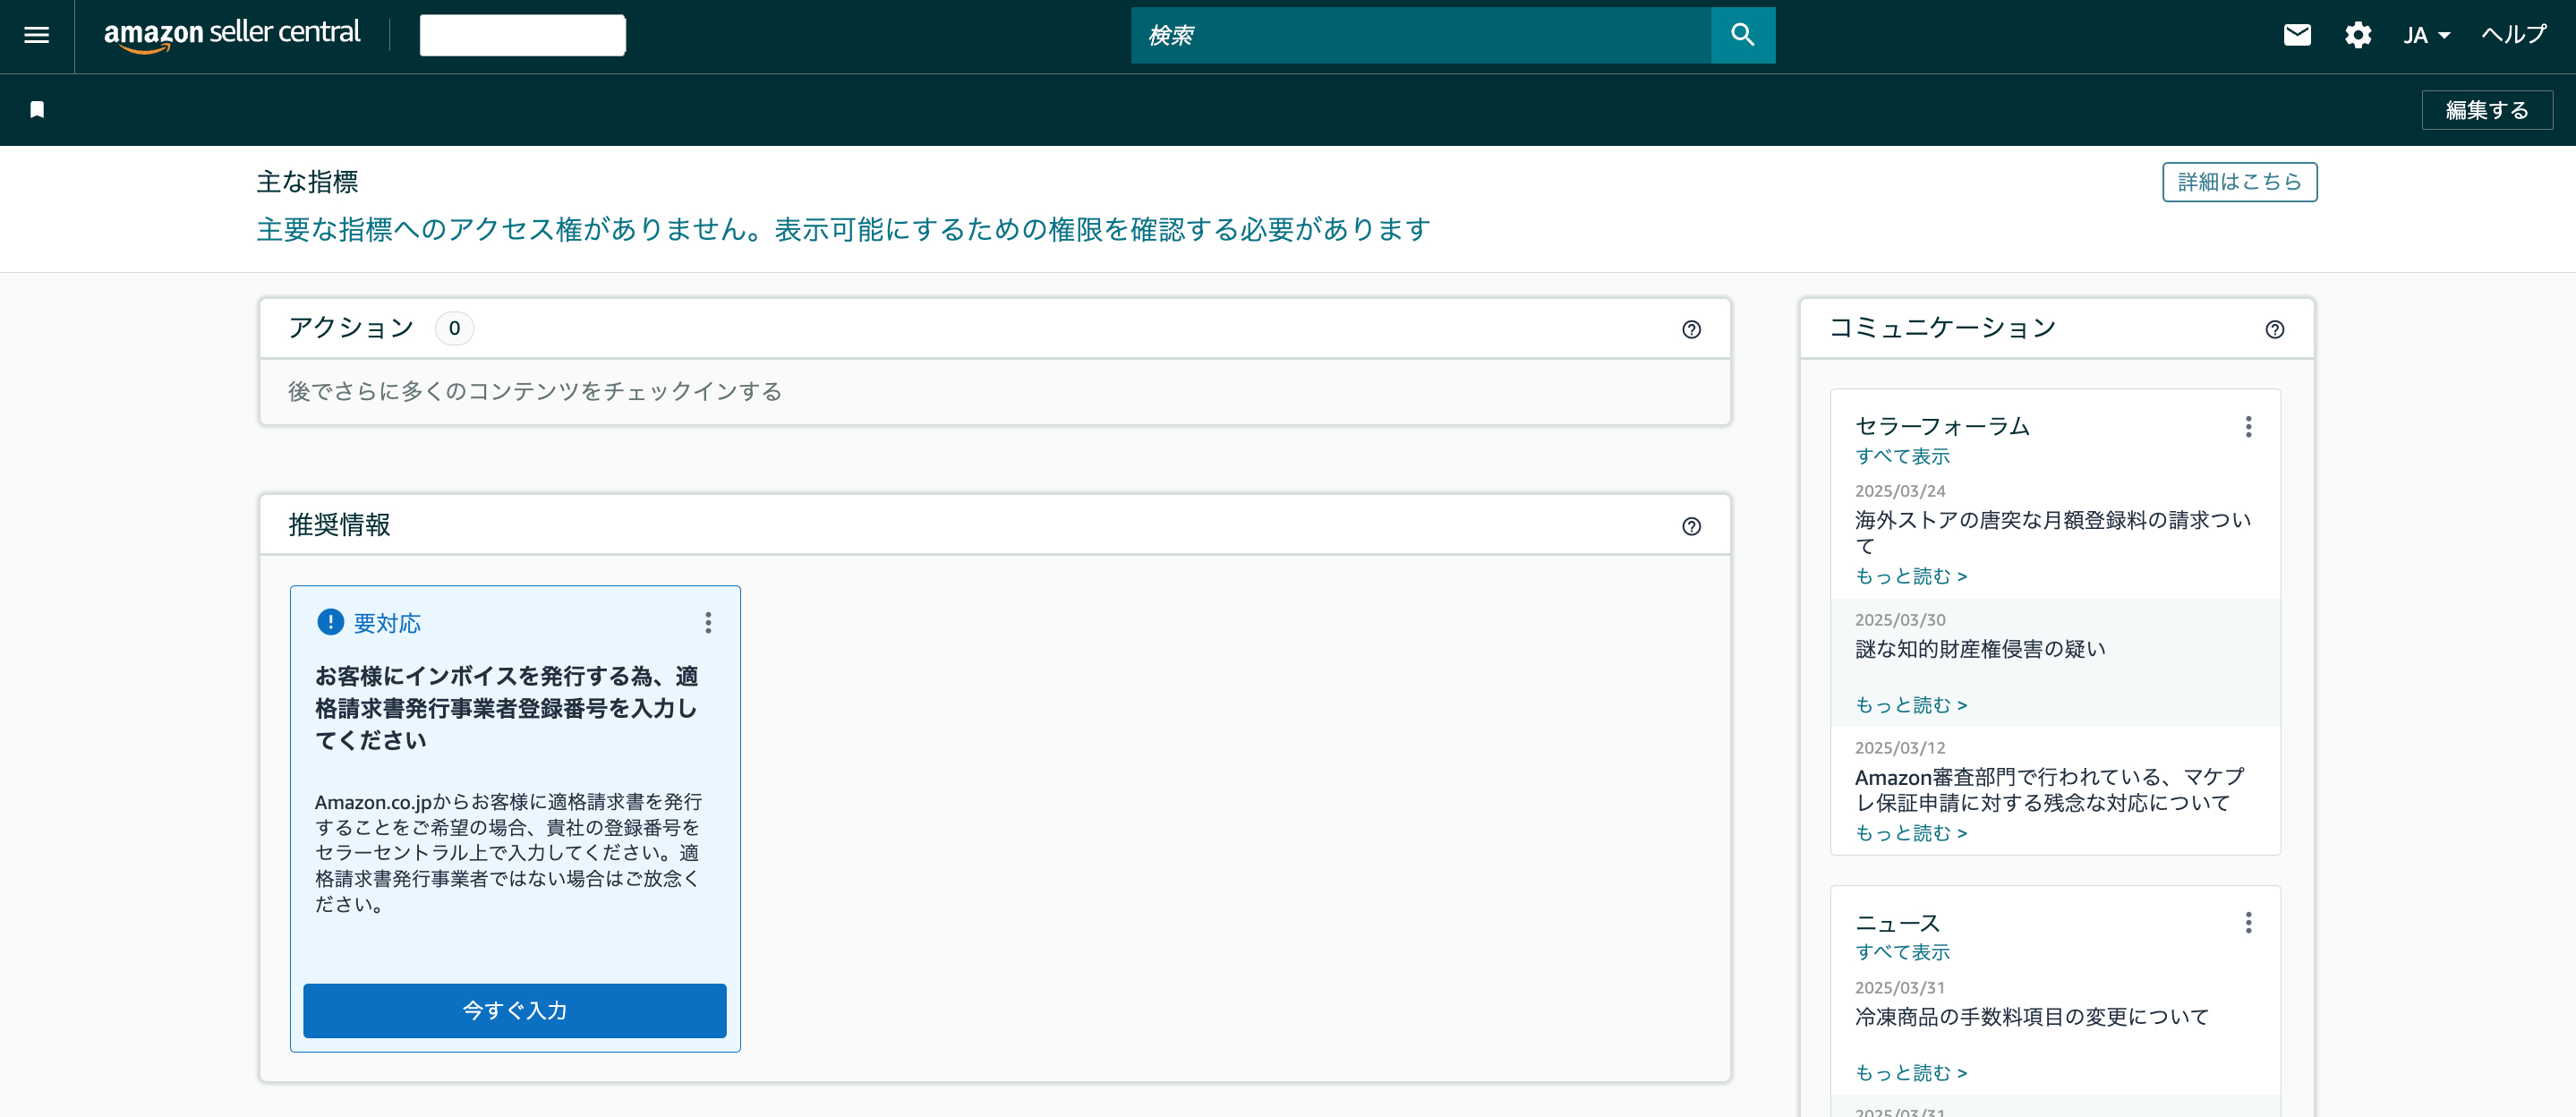Focus the 検索 search input field
The width and height of the screenshot is (2576, 1117).
1420,35
